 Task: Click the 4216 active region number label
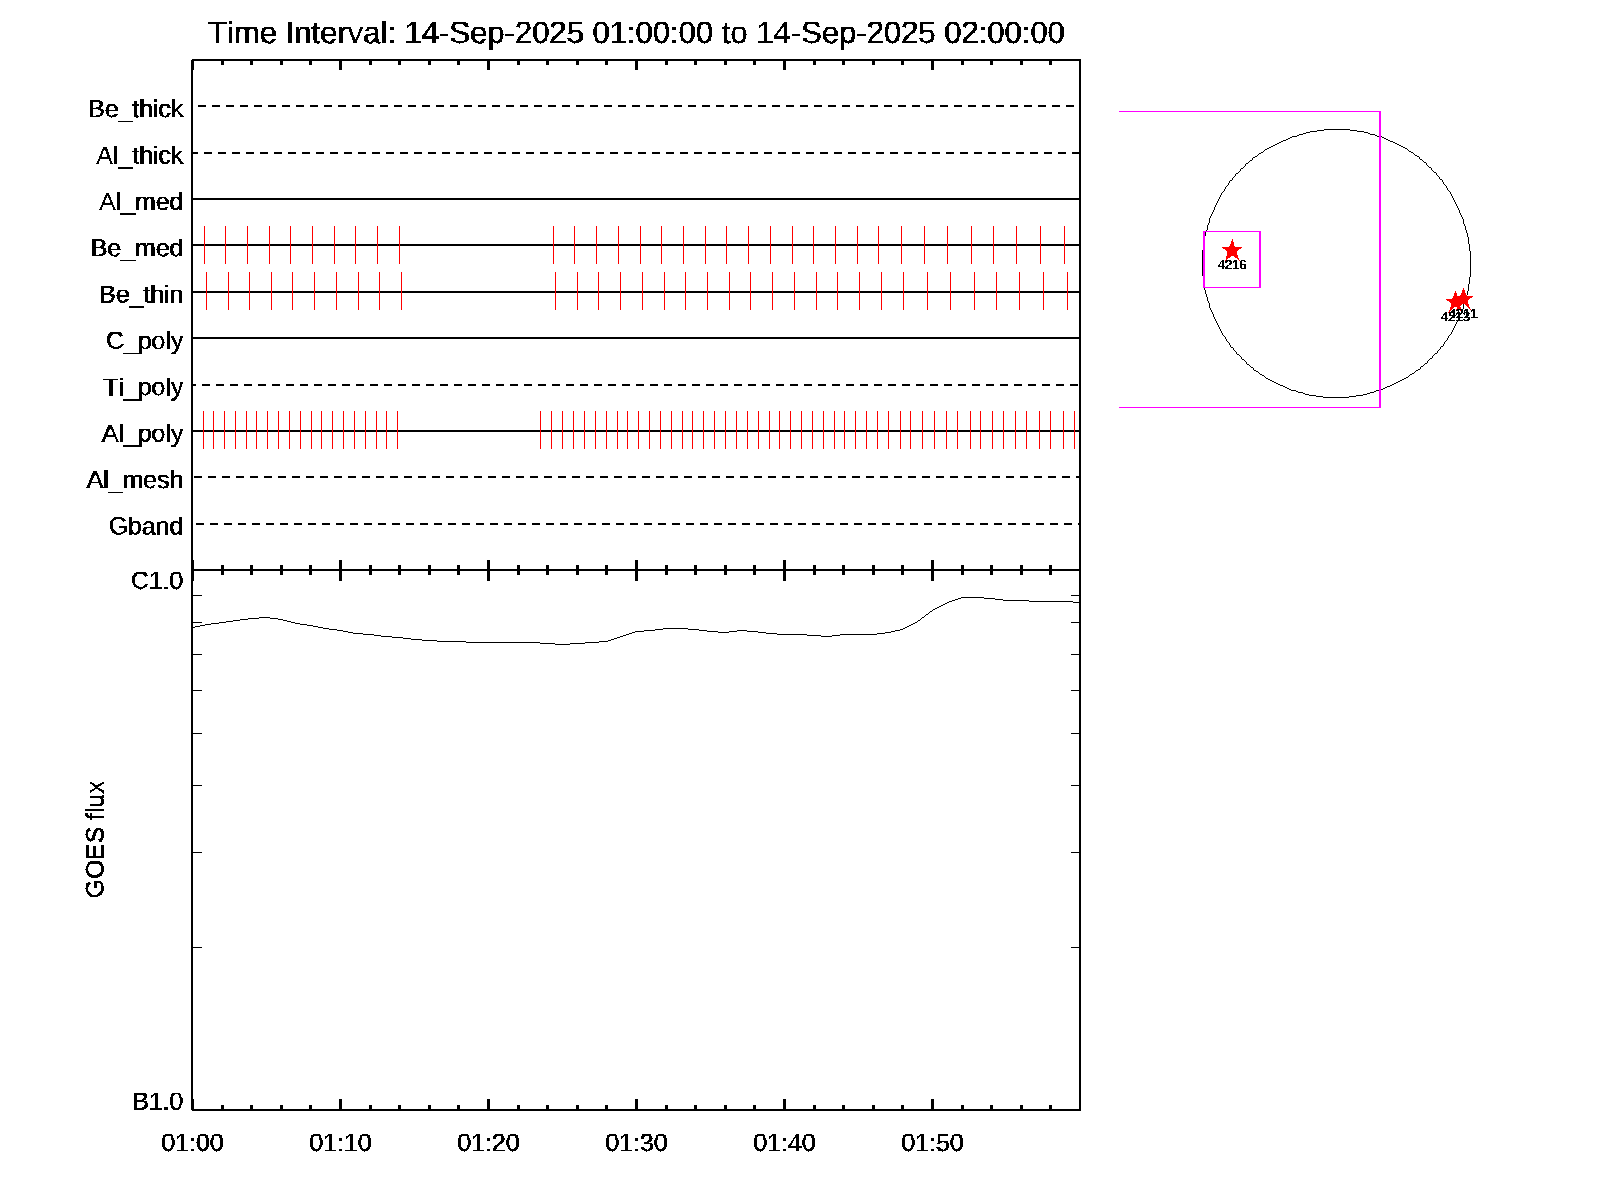point(1232,265)
